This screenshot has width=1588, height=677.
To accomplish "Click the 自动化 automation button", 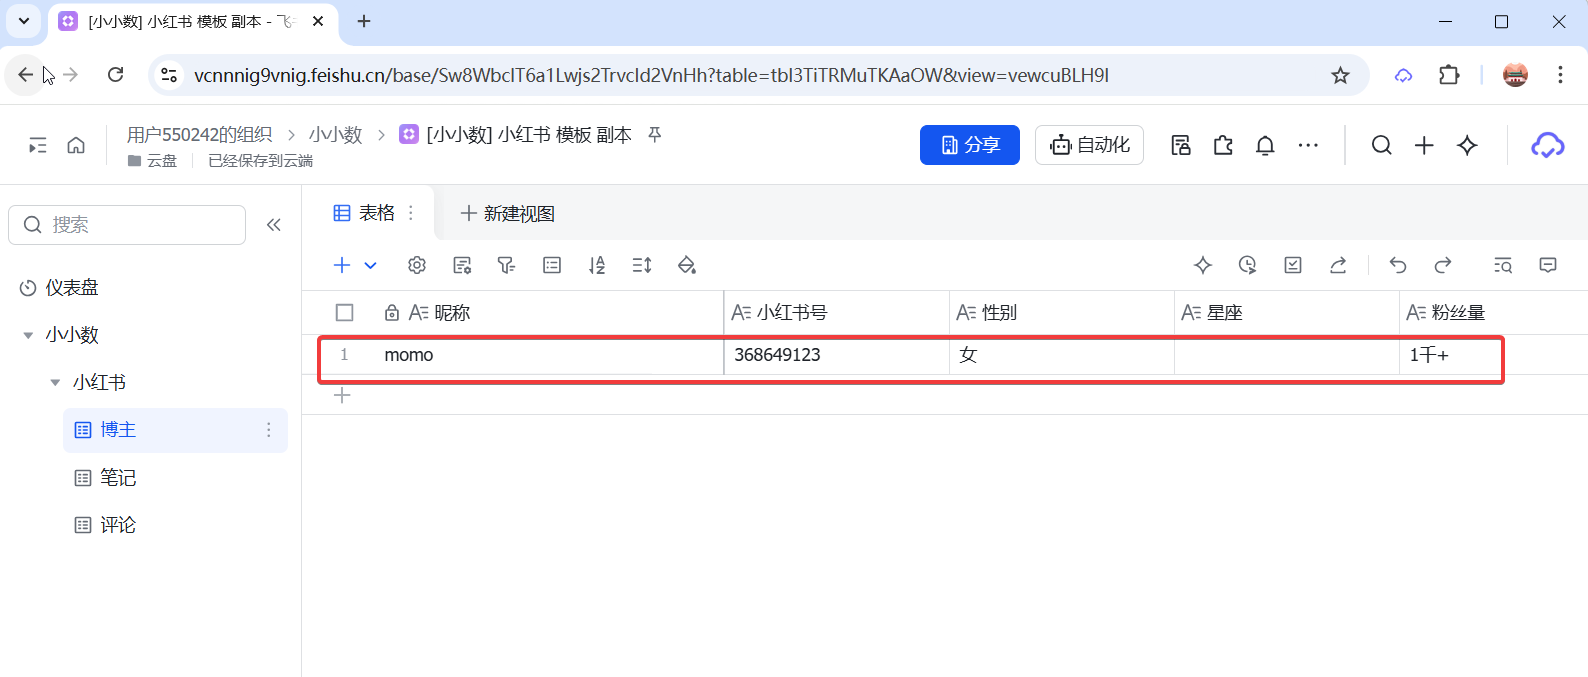I will point(1089,145).
